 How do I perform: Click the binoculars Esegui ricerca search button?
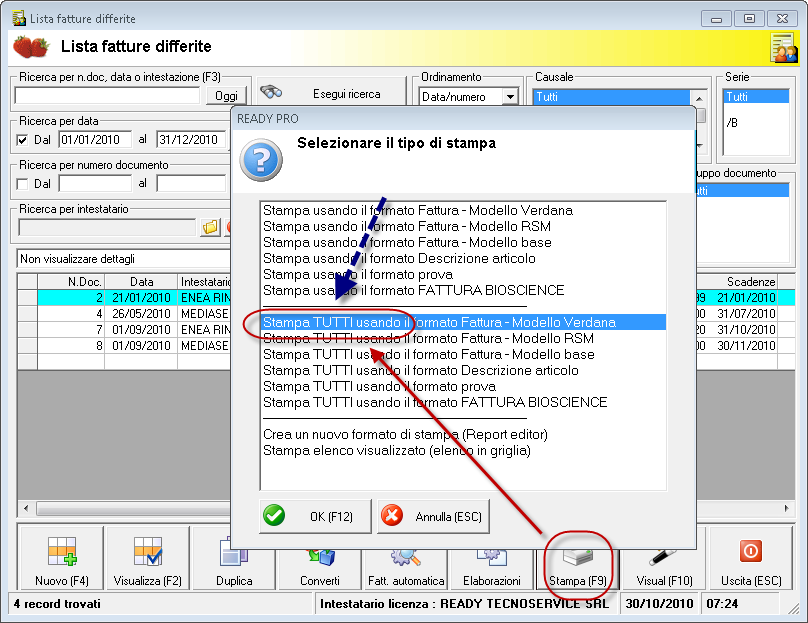pyautogui.click(x=331, y=94)
